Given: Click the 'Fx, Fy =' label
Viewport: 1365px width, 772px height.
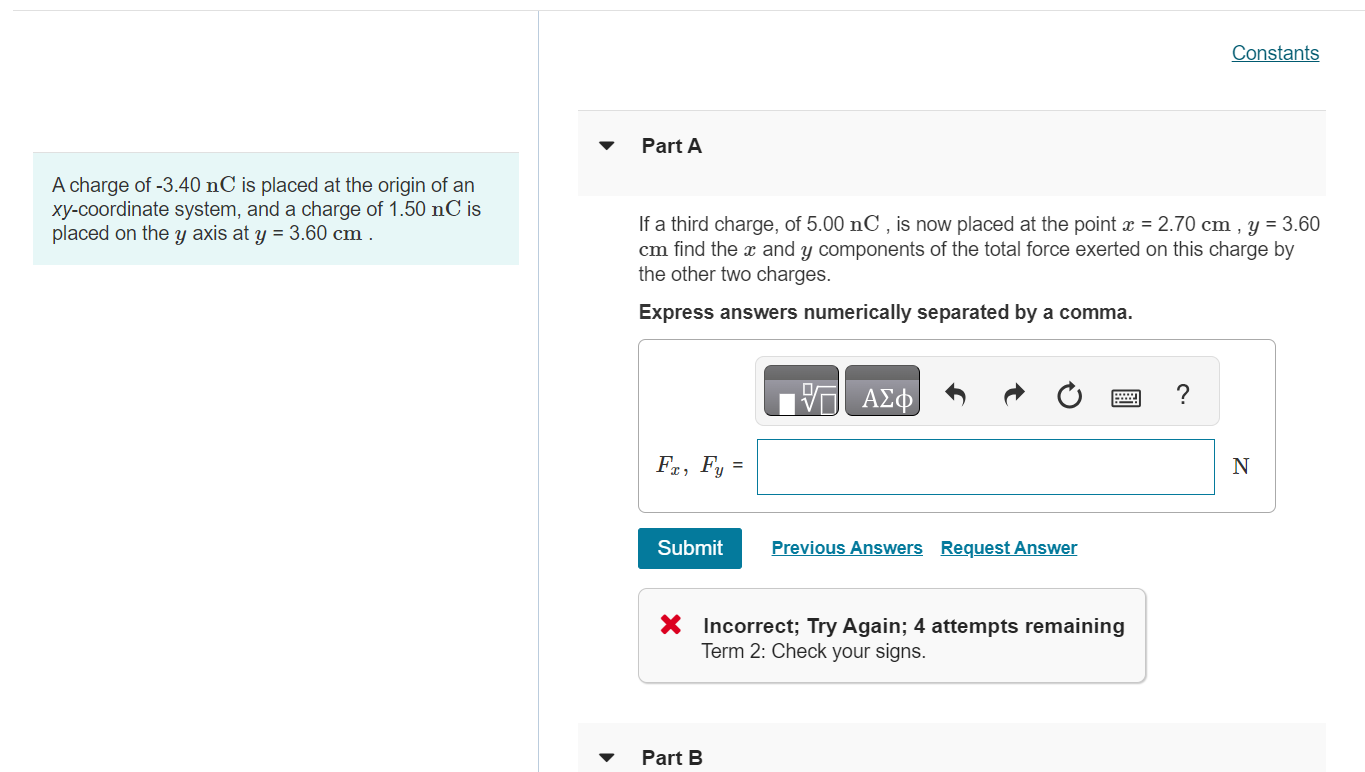Looking at the screenshot, I should pos(700,466).
